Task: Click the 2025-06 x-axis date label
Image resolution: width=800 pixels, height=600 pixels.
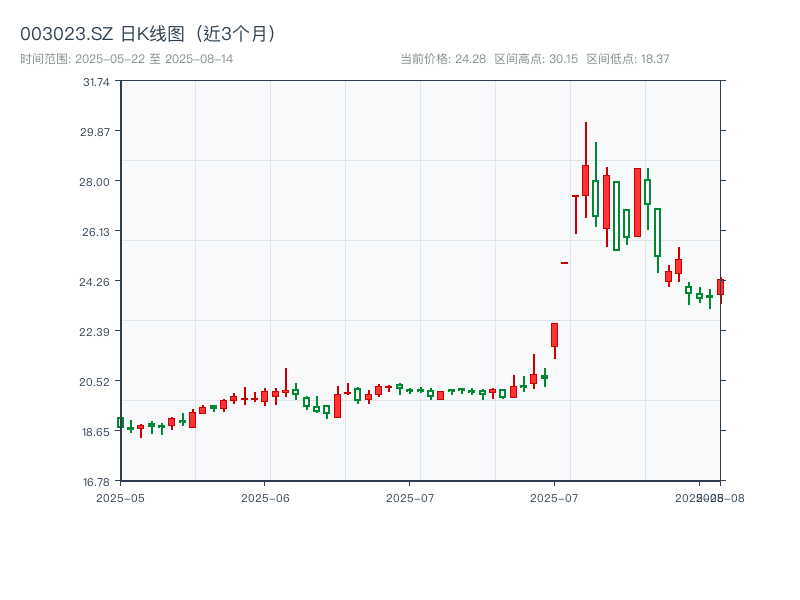Action: point(265,497)
